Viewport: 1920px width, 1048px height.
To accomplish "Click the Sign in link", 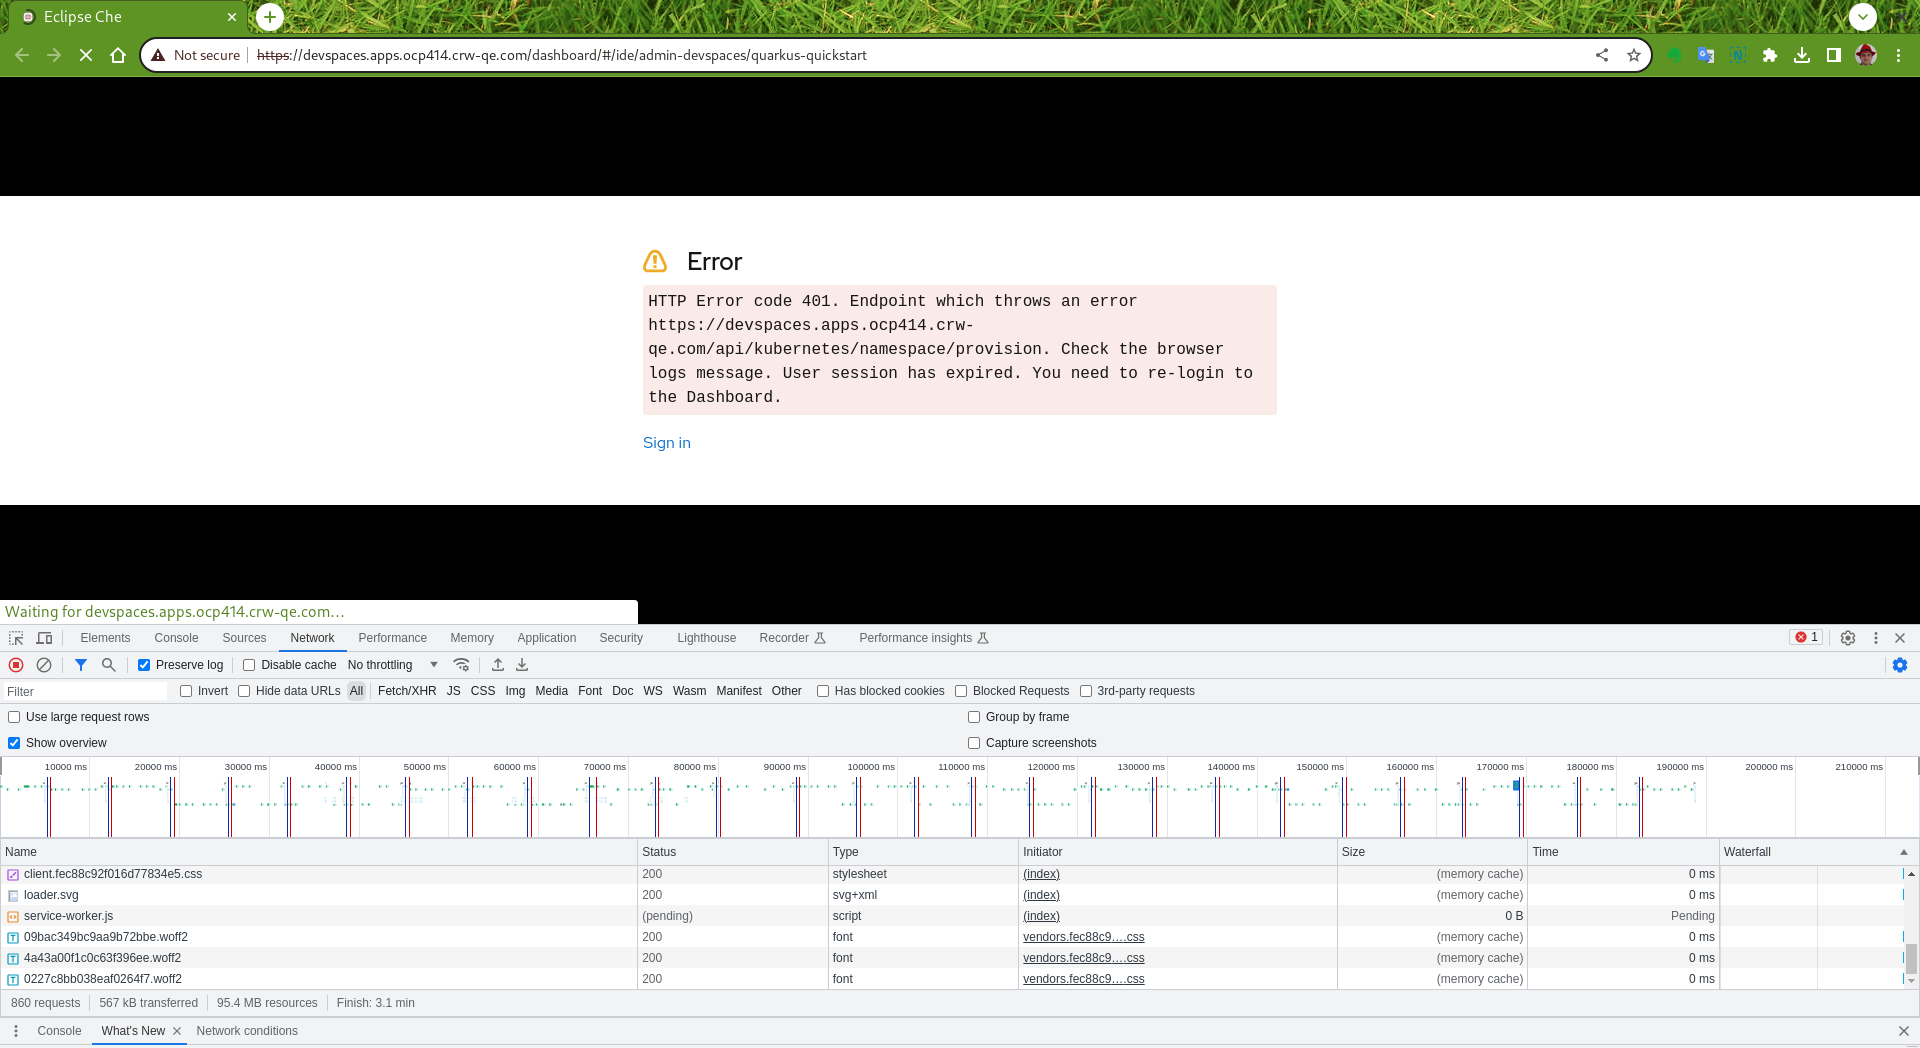I will click(667, 443).
